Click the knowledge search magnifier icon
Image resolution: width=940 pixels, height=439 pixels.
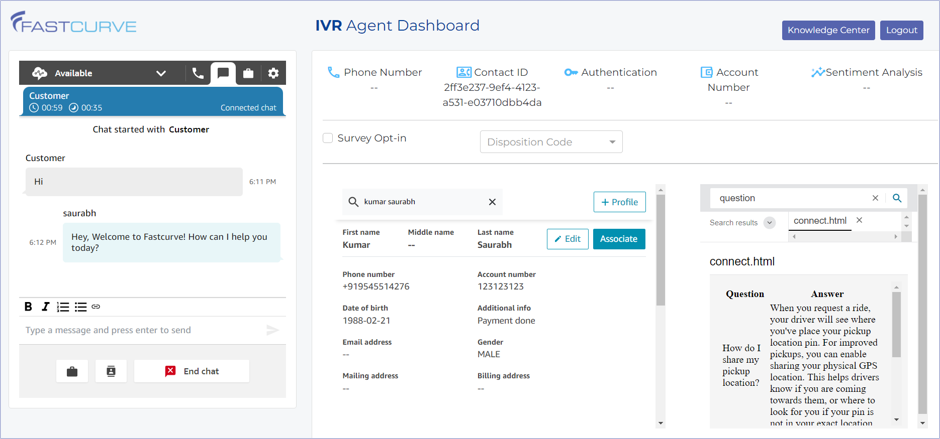[897, 198]
